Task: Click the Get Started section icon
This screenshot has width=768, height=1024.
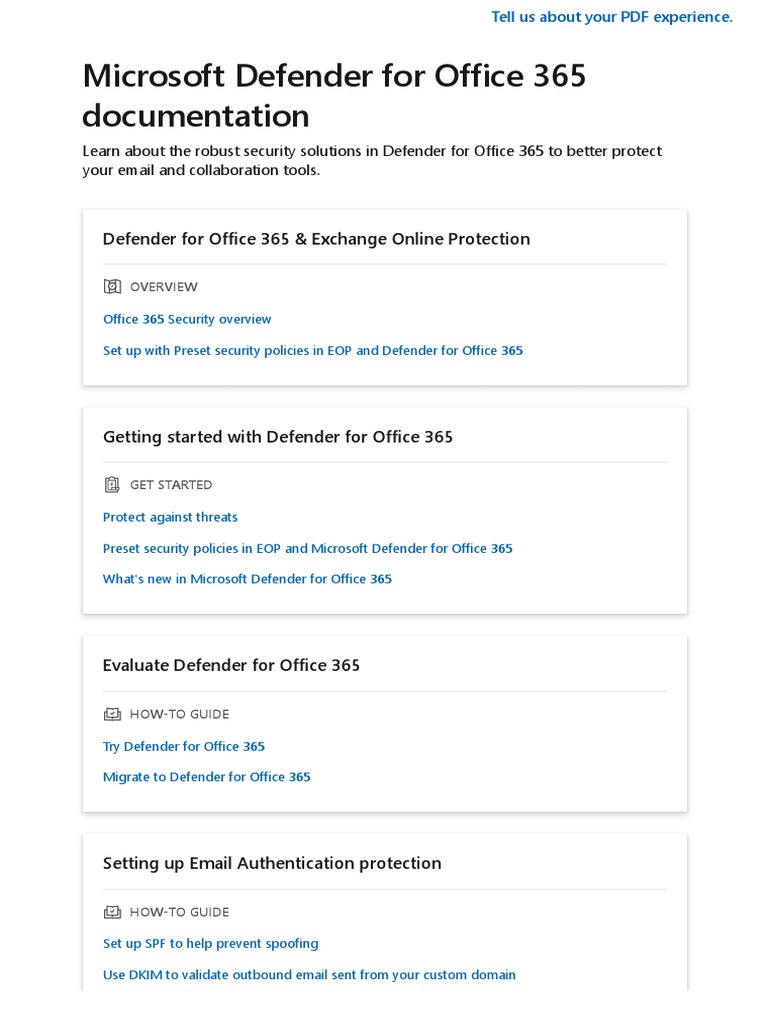Action: point(112,485)
